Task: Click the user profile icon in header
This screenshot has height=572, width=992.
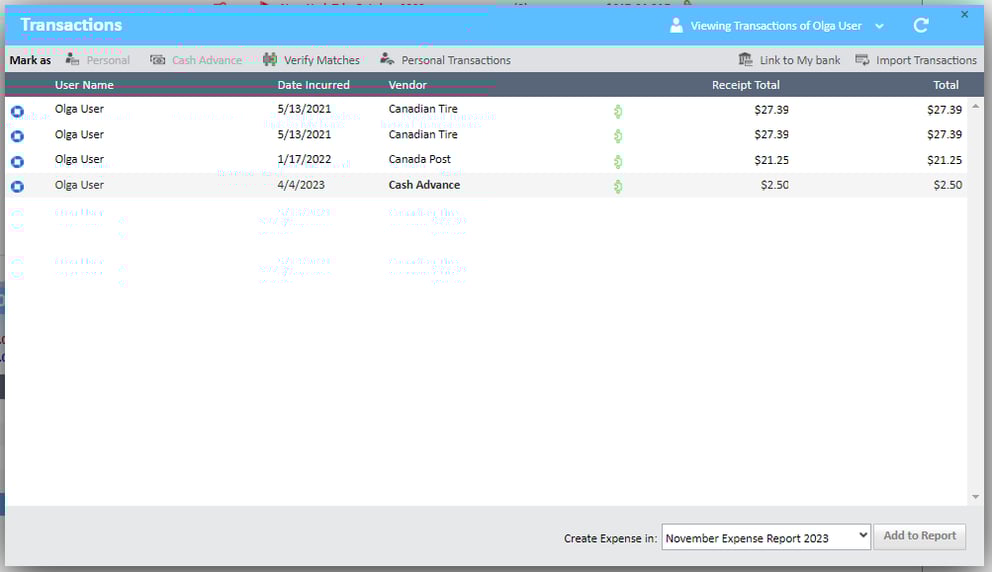Action: [x=676, y=25]
